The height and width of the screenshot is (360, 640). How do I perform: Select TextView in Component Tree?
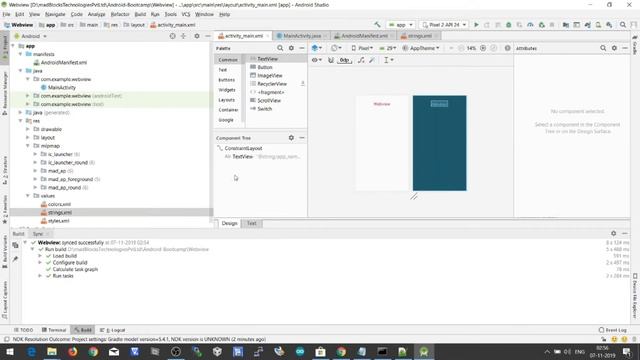242,157
